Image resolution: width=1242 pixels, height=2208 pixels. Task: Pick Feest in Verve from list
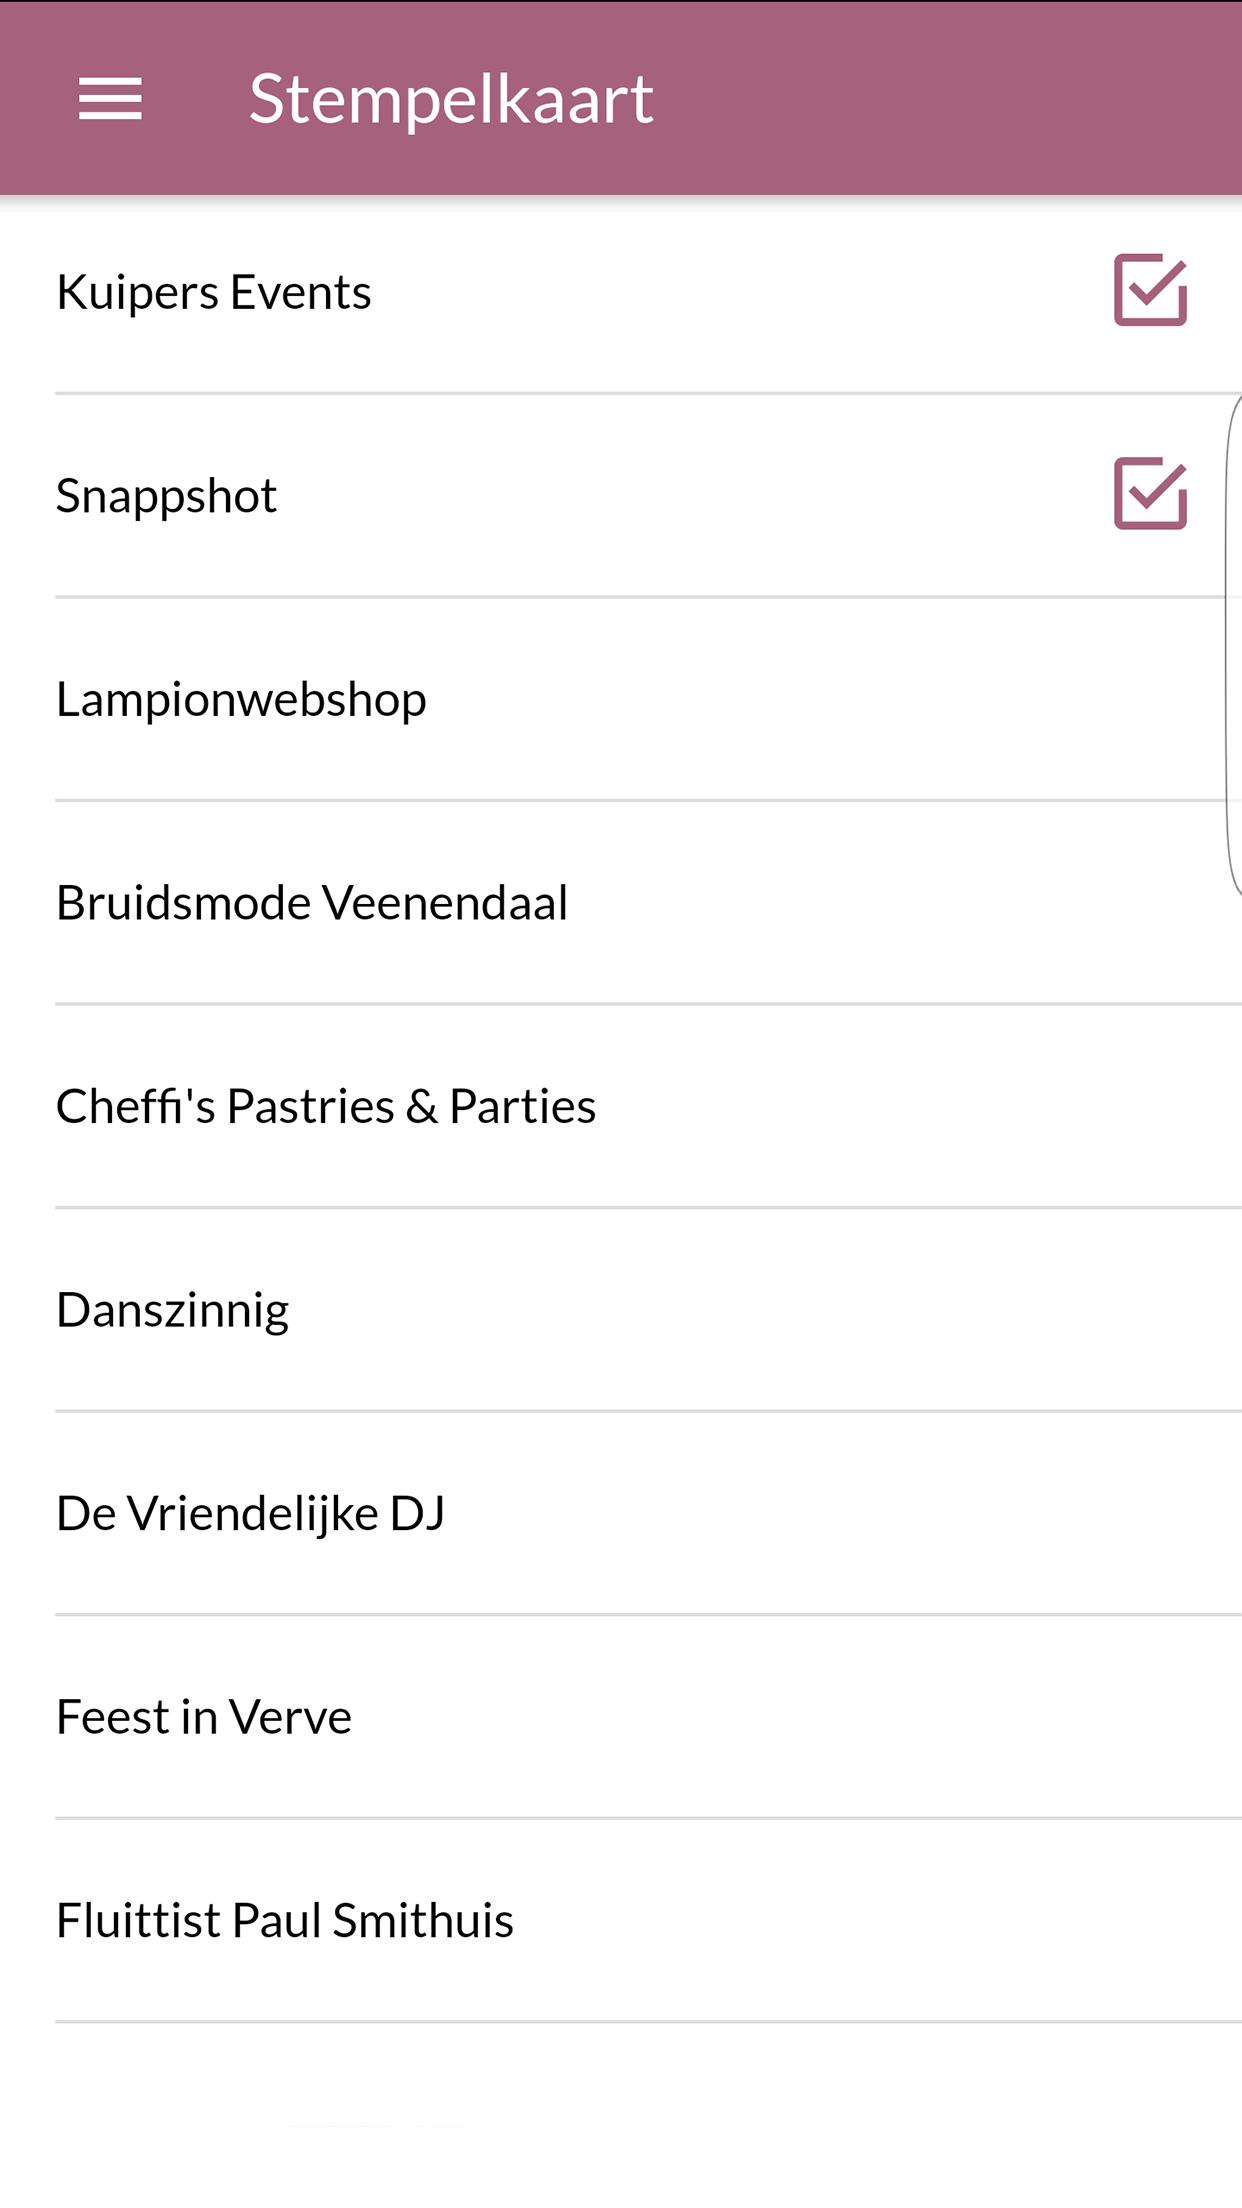click(204, 1717)
